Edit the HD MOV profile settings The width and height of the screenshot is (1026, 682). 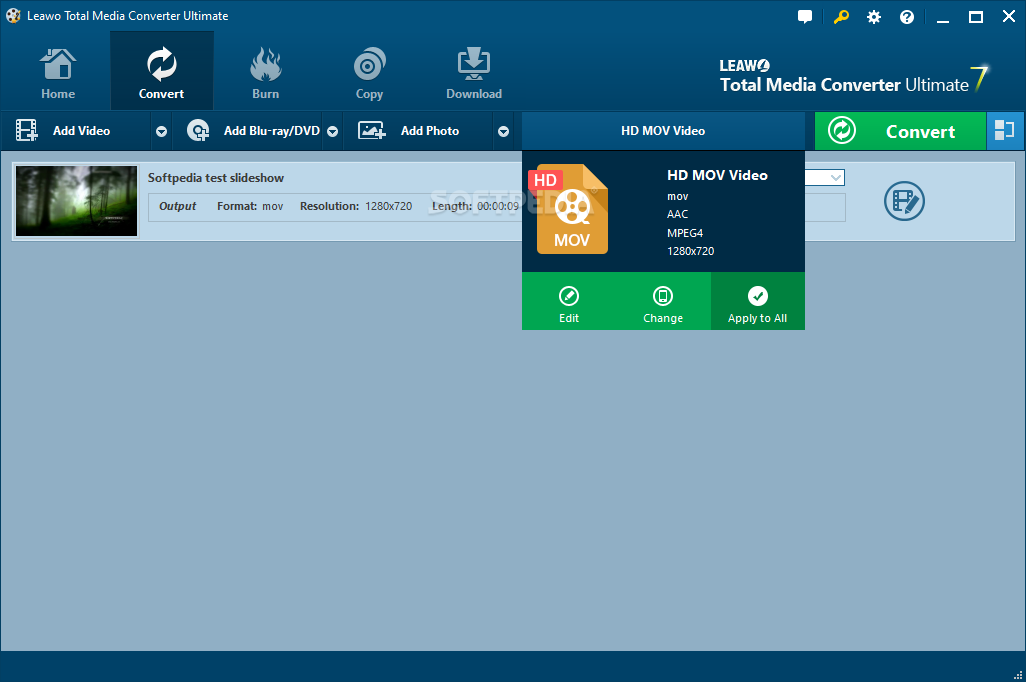coord(569,302)
